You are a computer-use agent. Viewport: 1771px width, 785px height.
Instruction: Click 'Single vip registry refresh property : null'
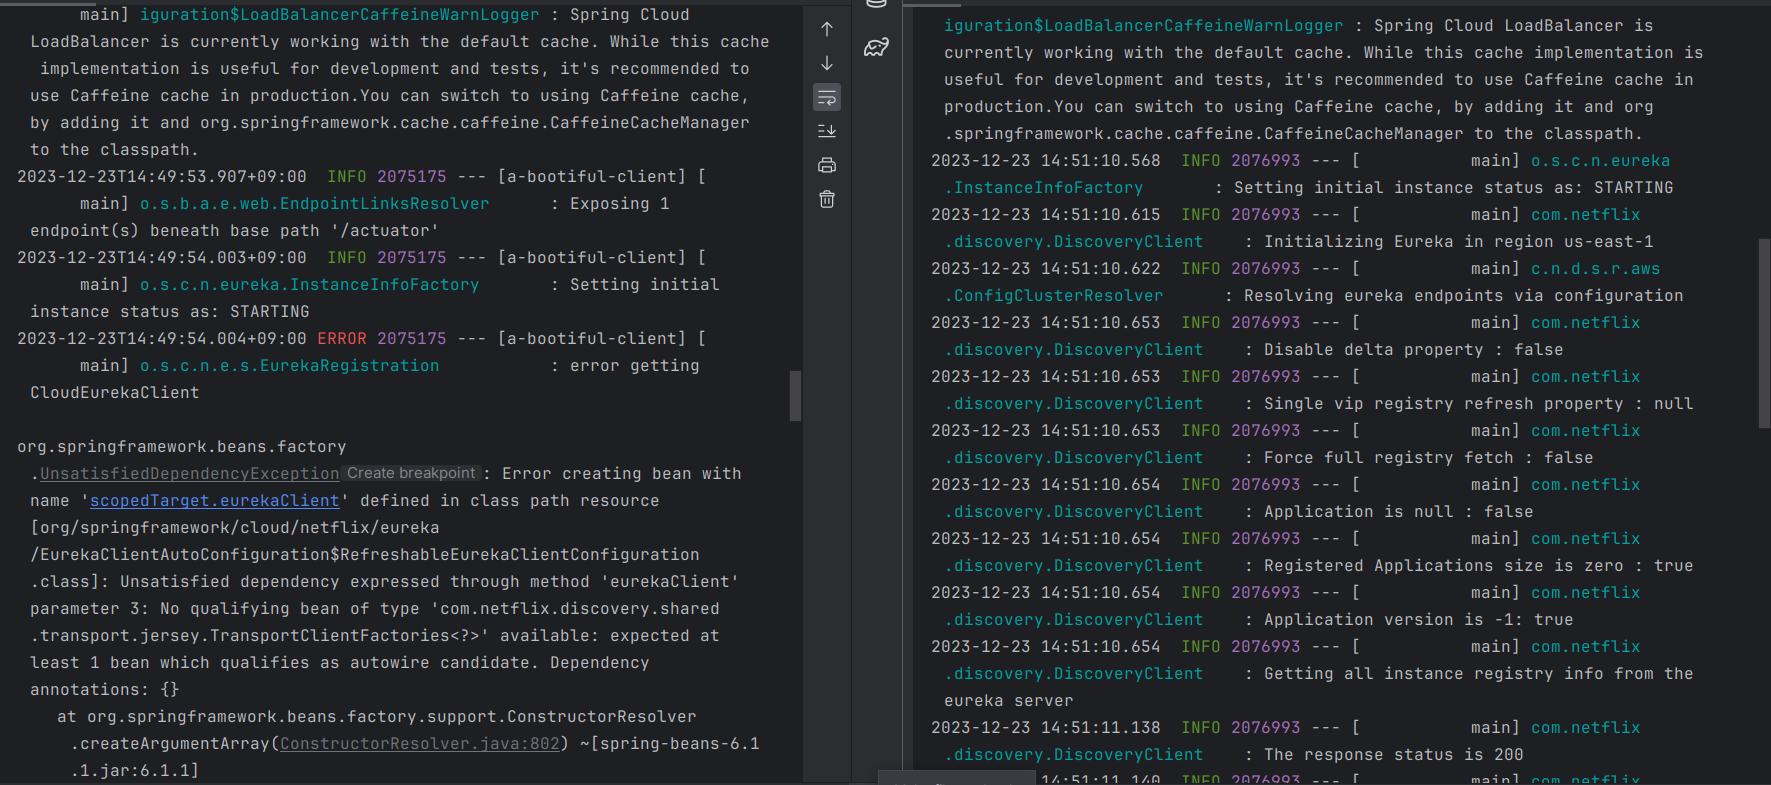1479,404
